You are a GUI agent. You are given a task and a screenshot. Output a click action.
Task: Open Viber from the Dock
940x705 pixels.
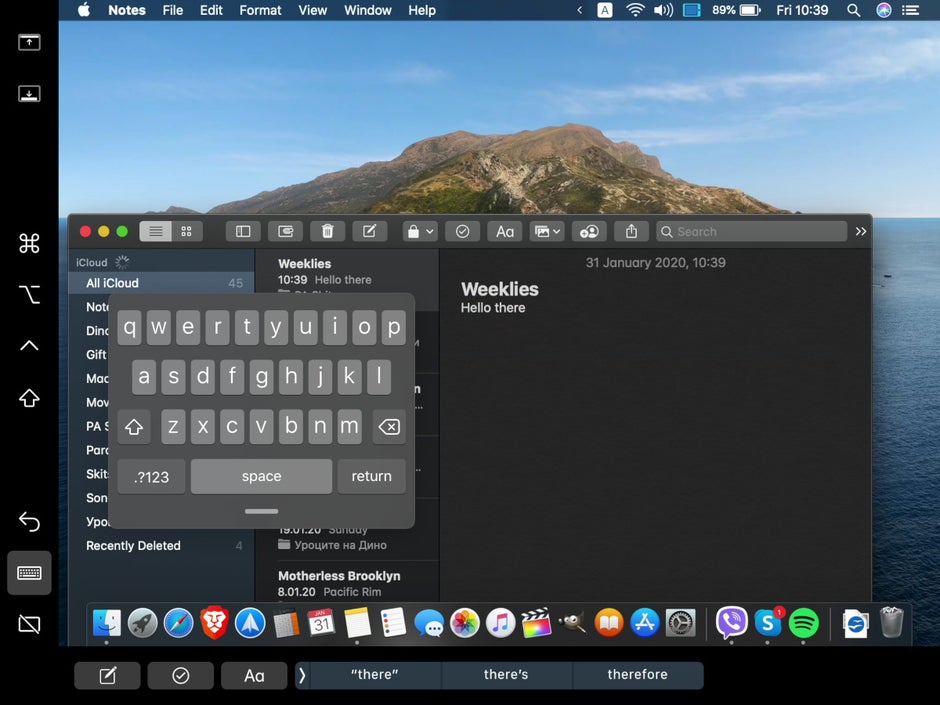tap(732, 623)
